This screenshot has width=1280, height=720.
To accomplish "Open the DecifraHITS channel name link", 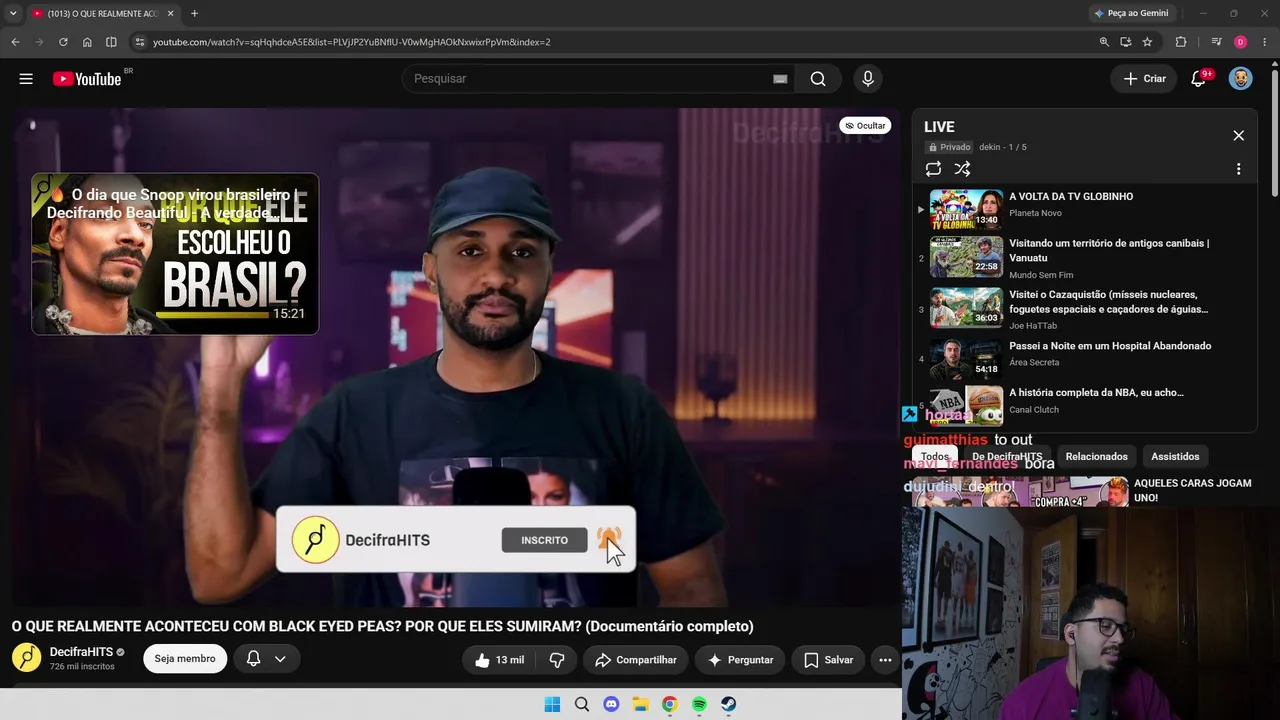I will pos(81,652).
